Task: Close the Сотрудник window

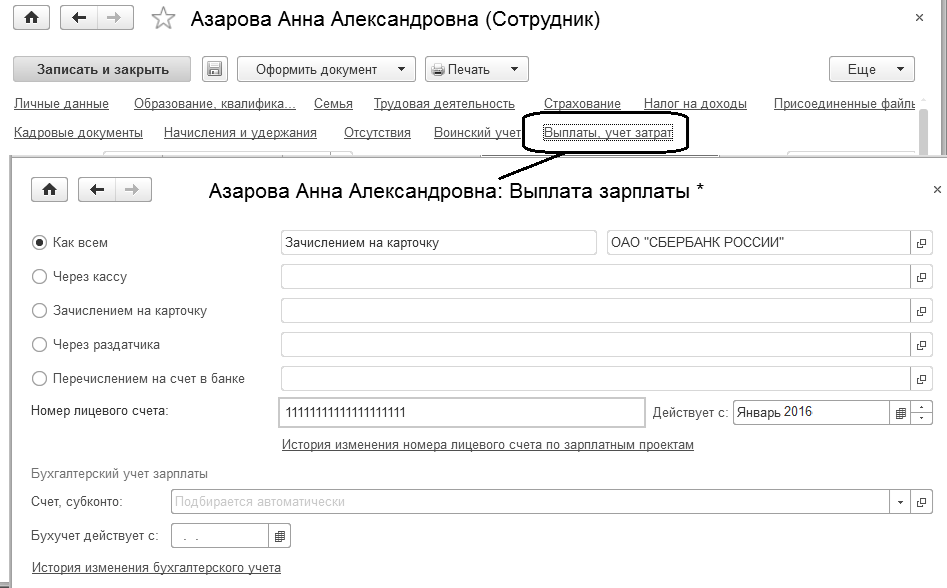Action: coord(919,18)
